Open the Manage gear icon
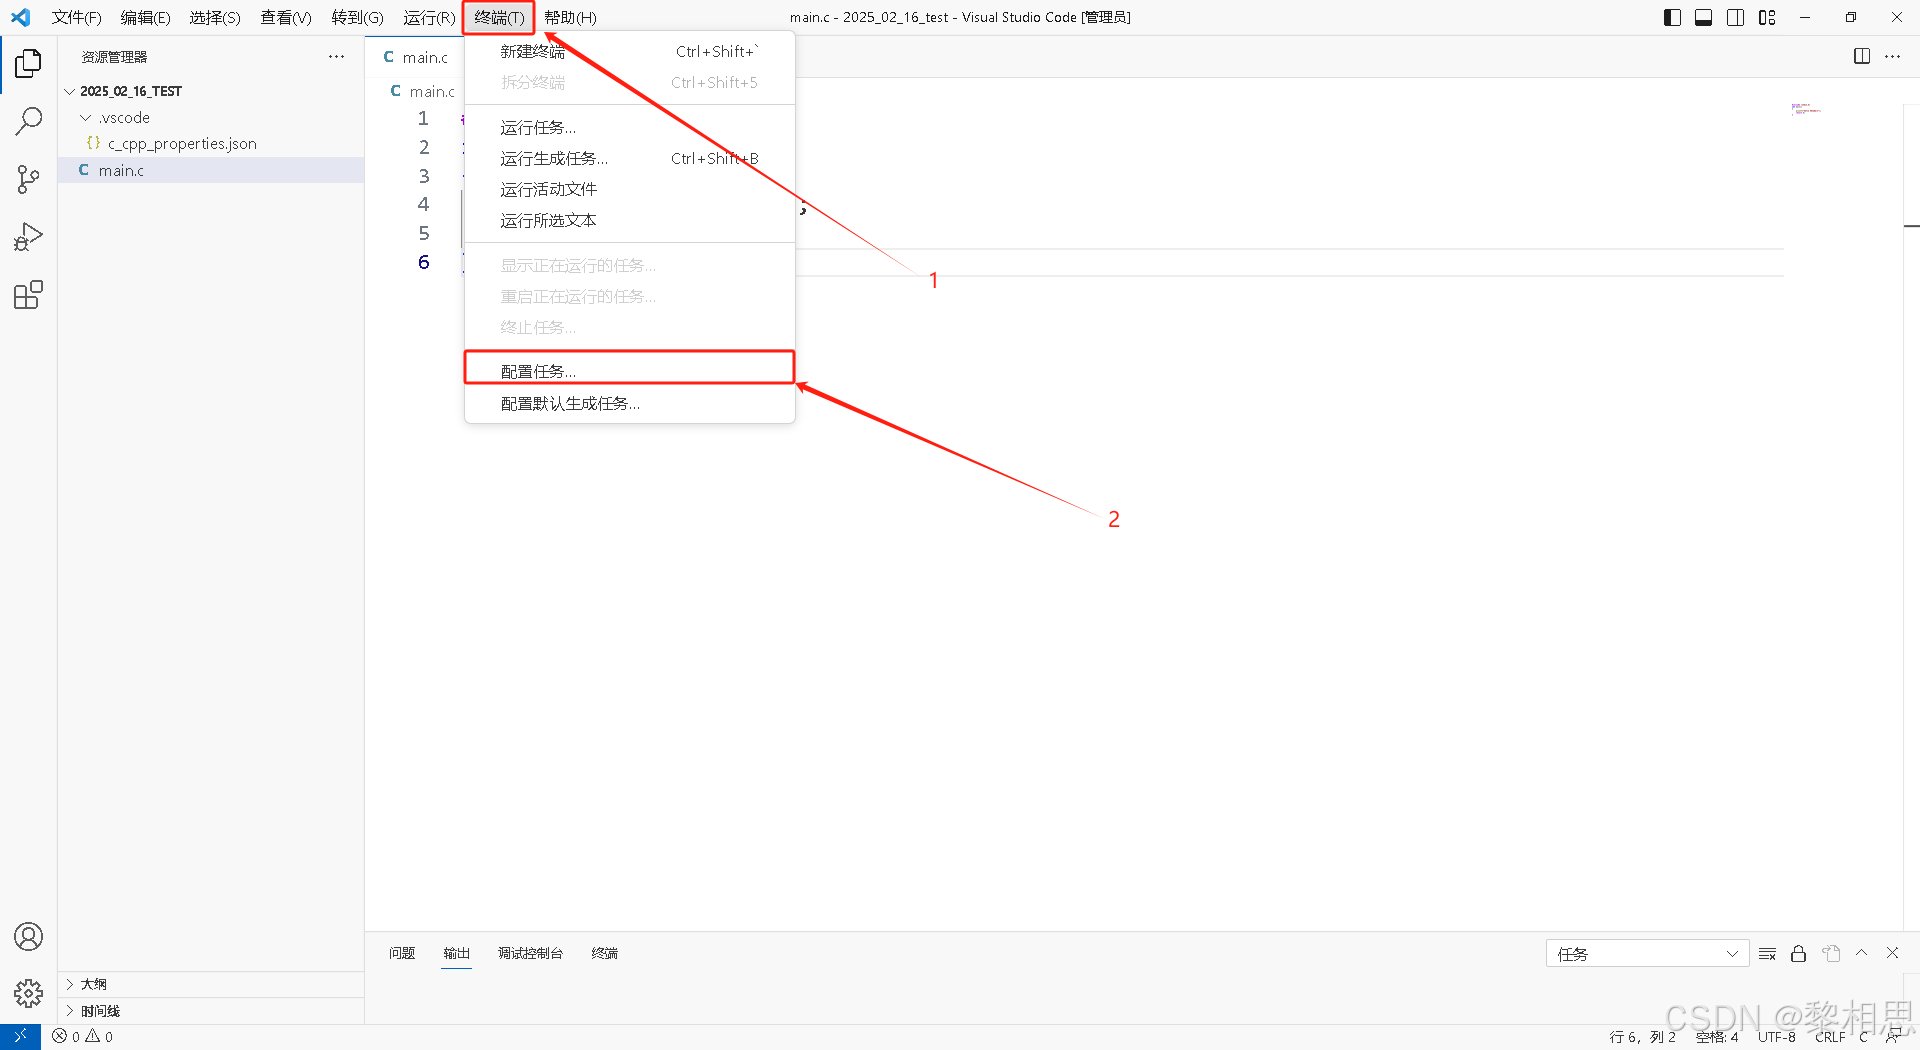The image size is (1920, 1050). click(28, 993)
